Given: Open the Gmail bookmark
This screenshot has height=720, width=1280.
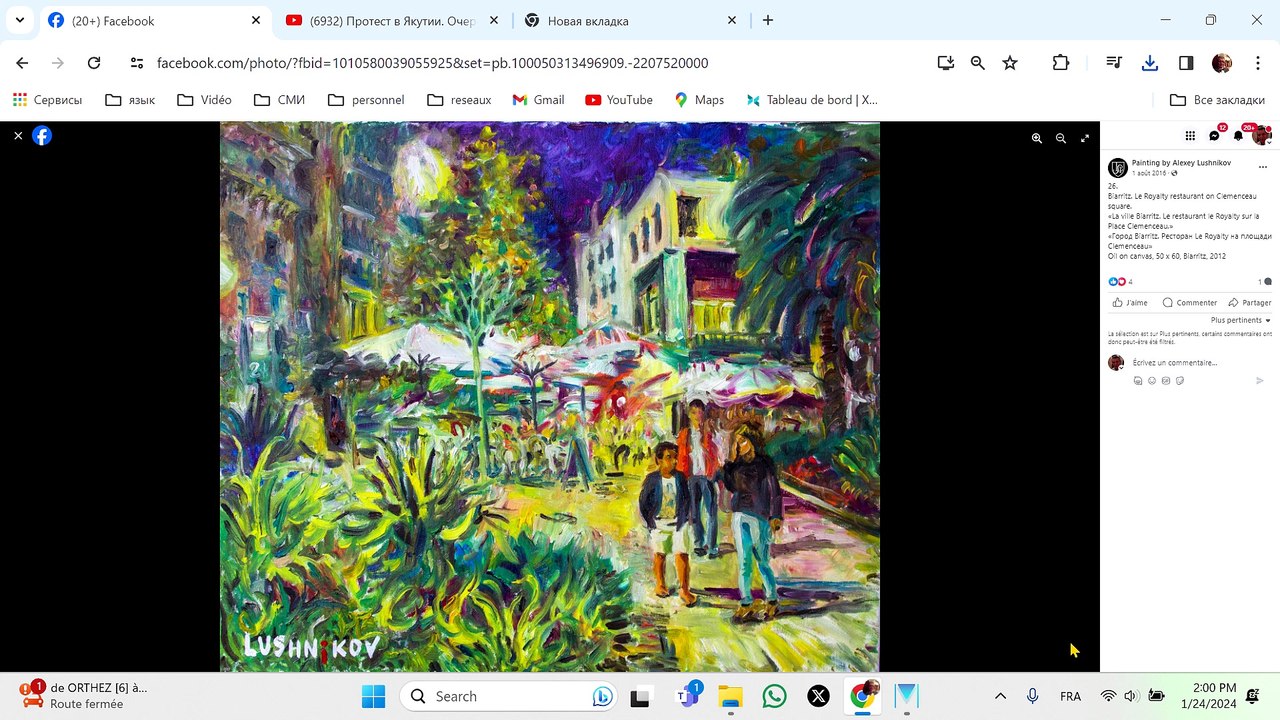Looking at the screenshot, I should [x=538, y=100].
